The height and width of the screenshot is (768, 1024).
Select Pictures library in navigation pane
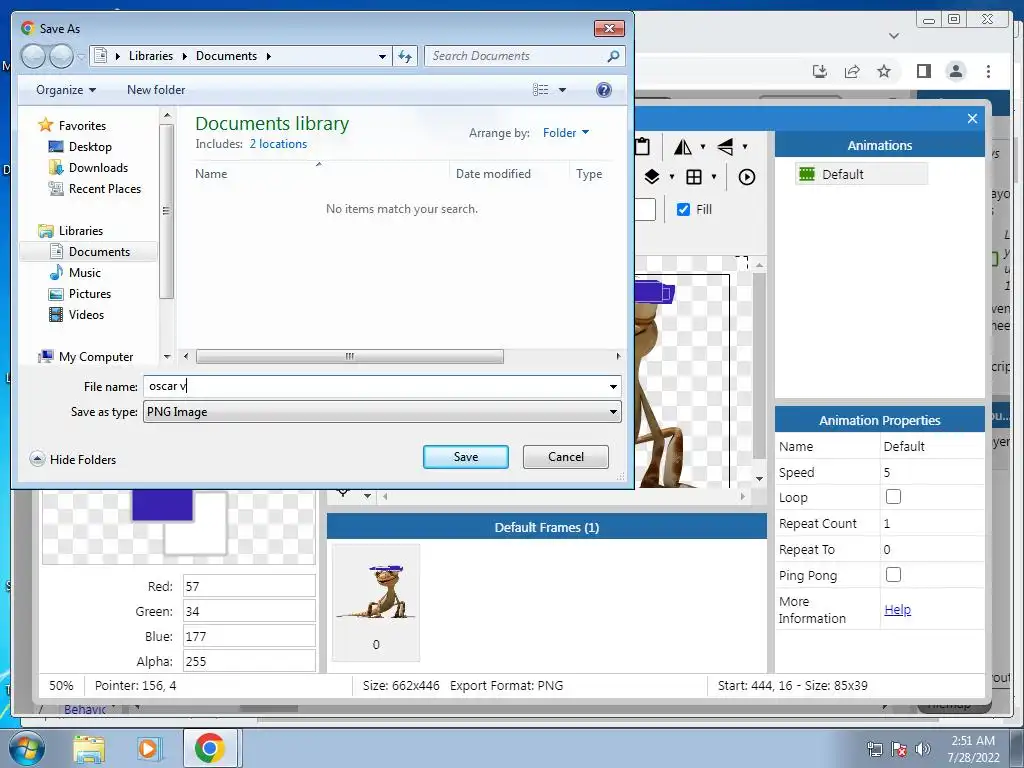pyautogui.click(x=89, y=294)
